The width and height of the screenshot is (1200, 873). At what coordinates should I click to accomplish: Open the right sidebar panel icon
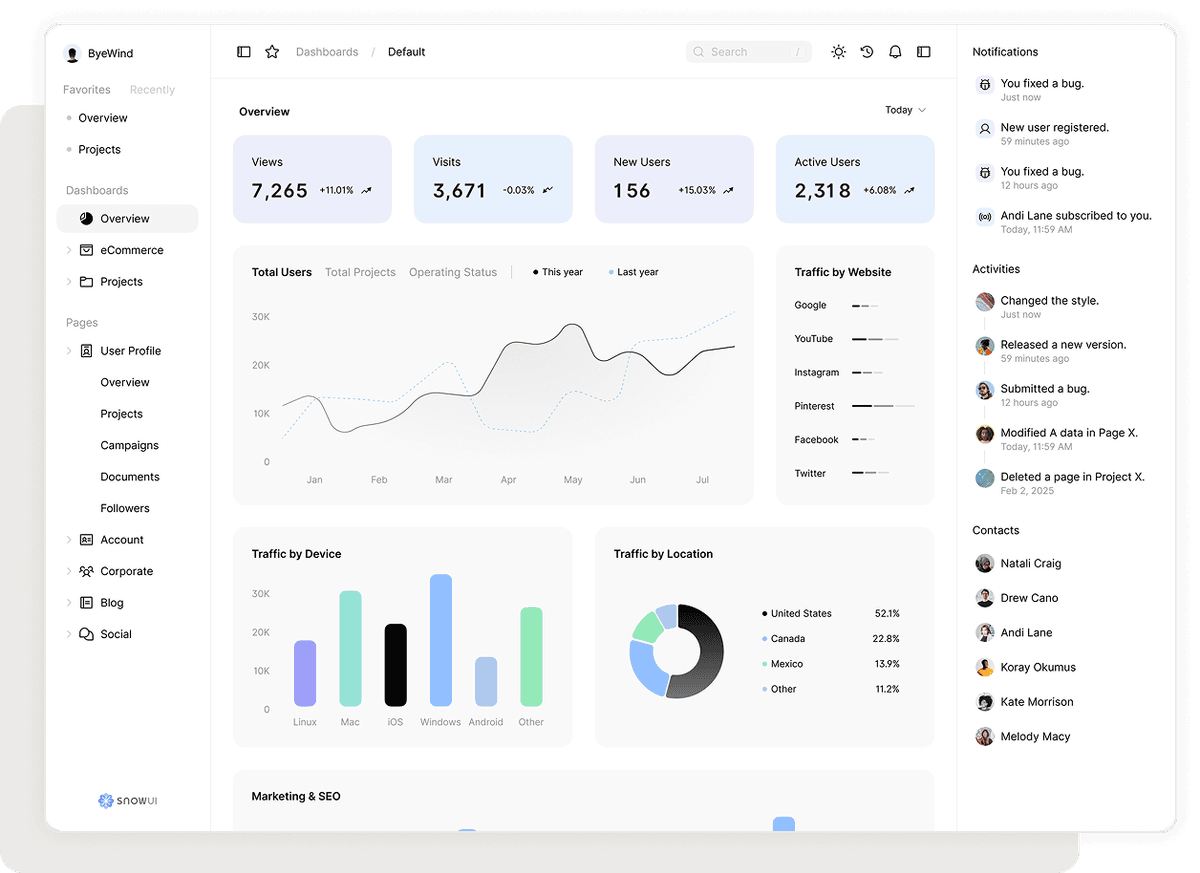(x=923, y=51)
